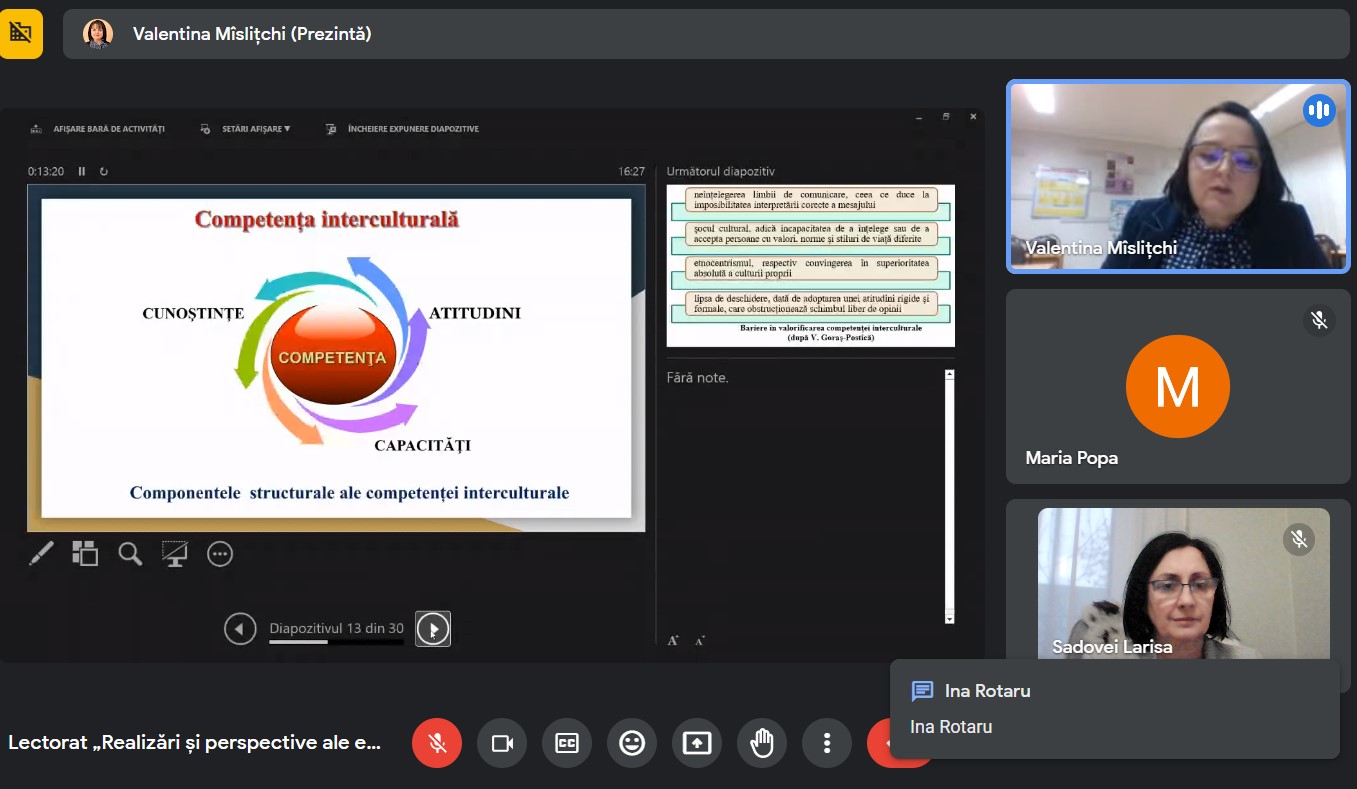Open the Setări Afișare dropdown

click(246, 129)
